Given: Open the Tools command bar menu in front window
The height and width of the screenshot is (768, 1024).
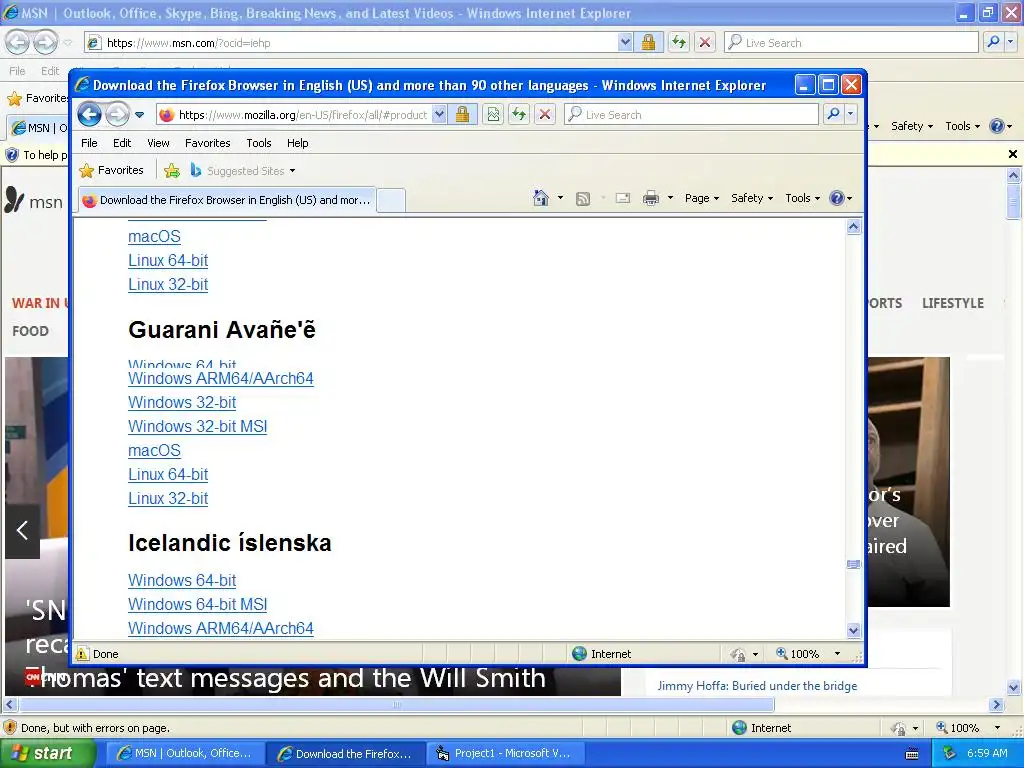Looking at the screenshot, I should [802, 198].
